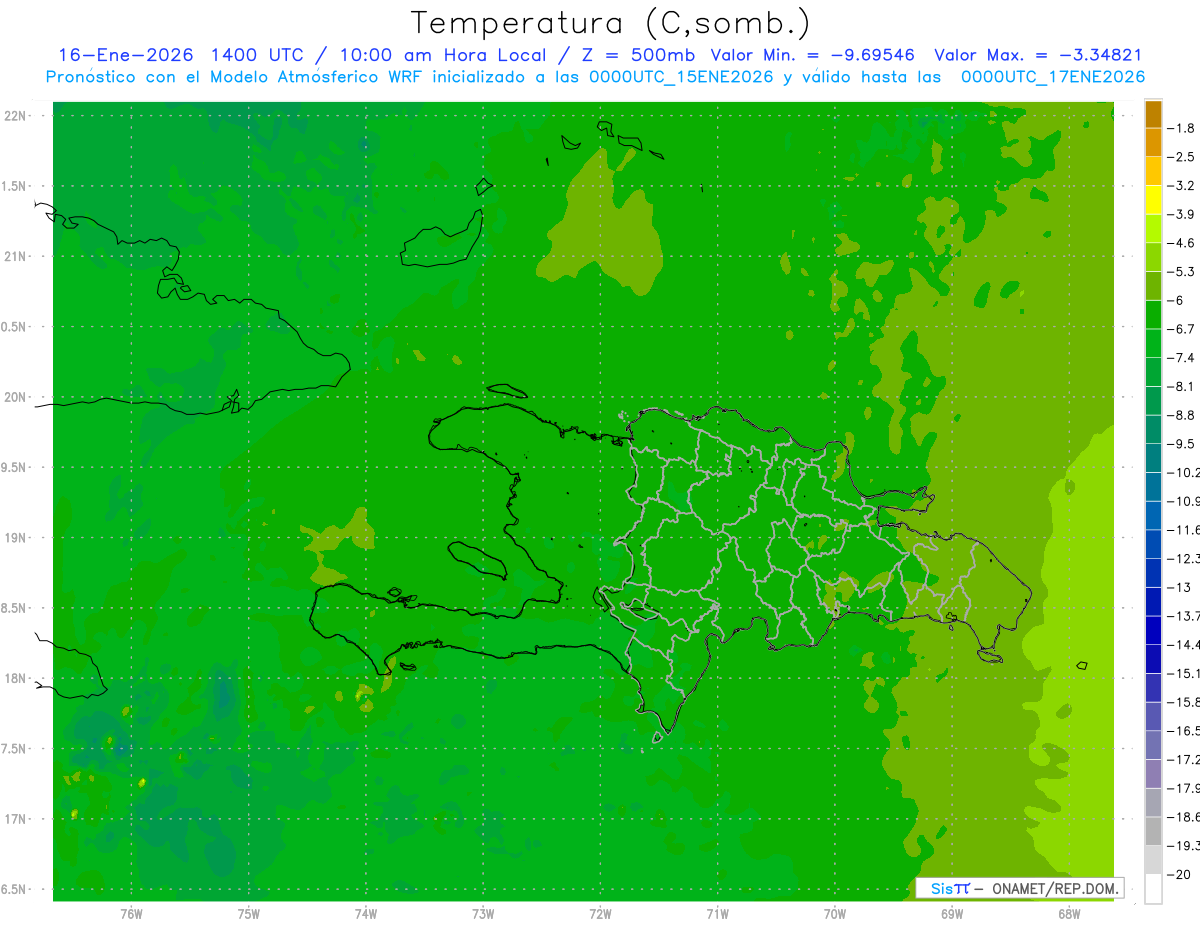Click the '18N' latitude axis label

coord(14,678)
